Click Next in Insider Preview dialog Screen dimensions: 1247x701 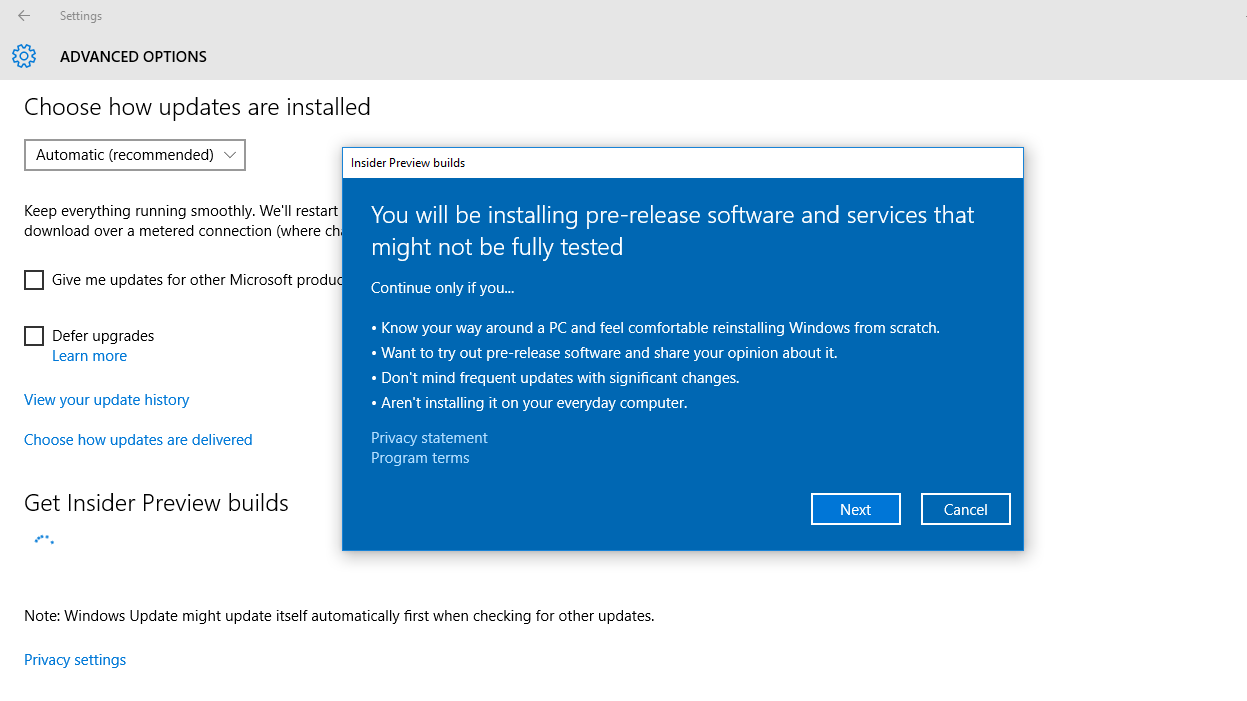856,509
